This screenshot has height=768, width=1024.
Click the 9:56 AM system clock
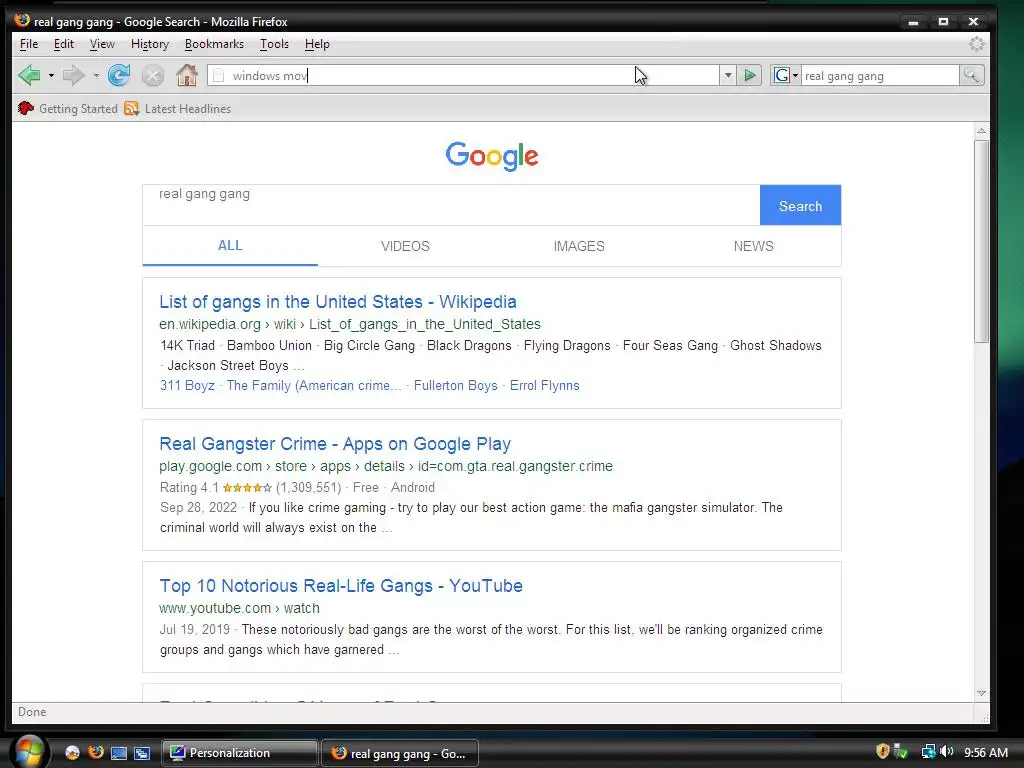click(x=985, y=752)
